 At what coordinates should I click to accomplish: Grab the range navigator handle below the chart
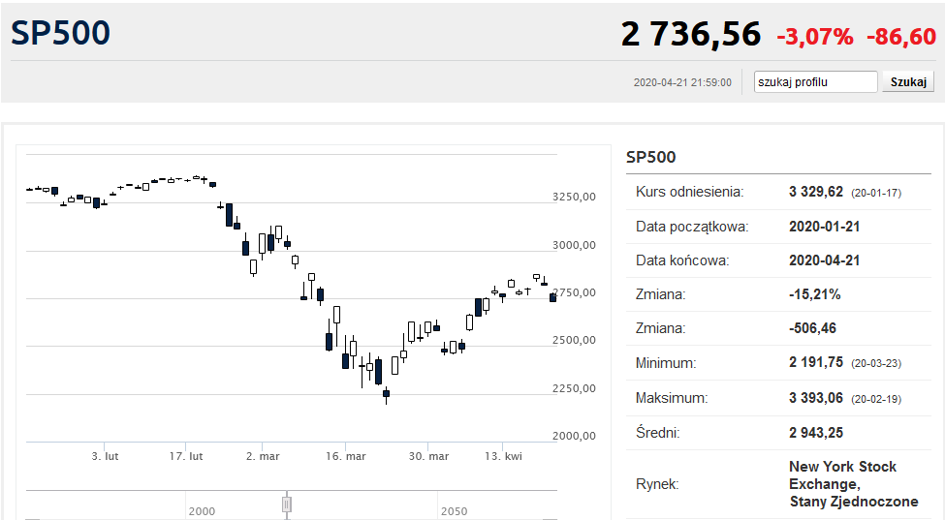click(x=286, y=504)
